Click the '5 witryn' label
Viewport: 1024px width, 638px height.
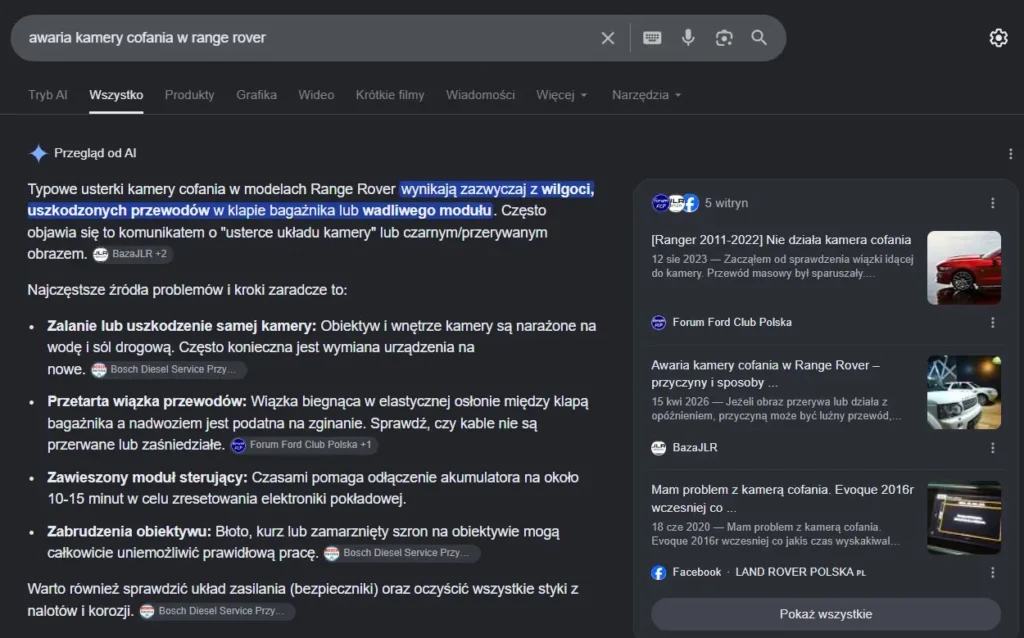tap(726, 203)
